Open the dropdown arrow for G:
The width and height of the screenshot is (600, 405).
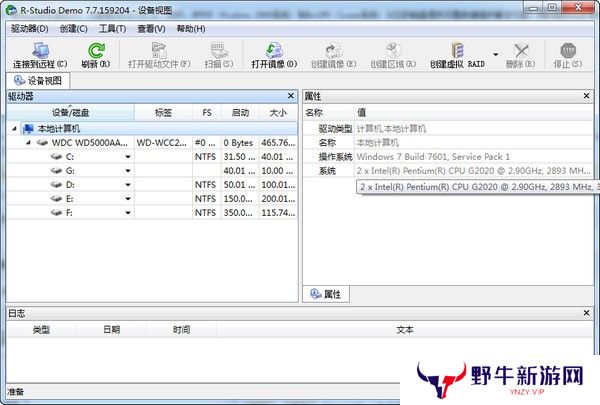pos(128,171)
